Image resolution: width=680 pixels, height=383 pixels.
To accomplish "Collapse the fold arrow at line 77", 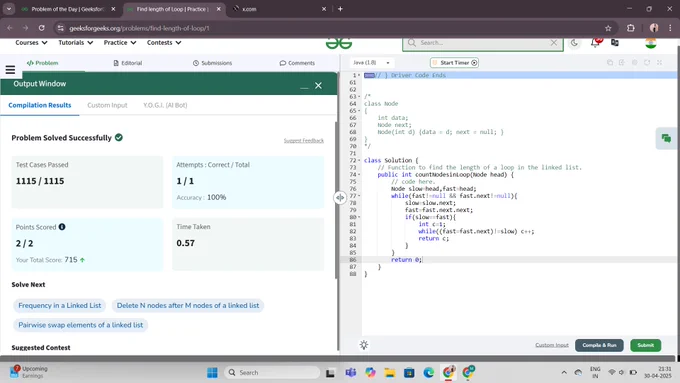I will (359, 196).
